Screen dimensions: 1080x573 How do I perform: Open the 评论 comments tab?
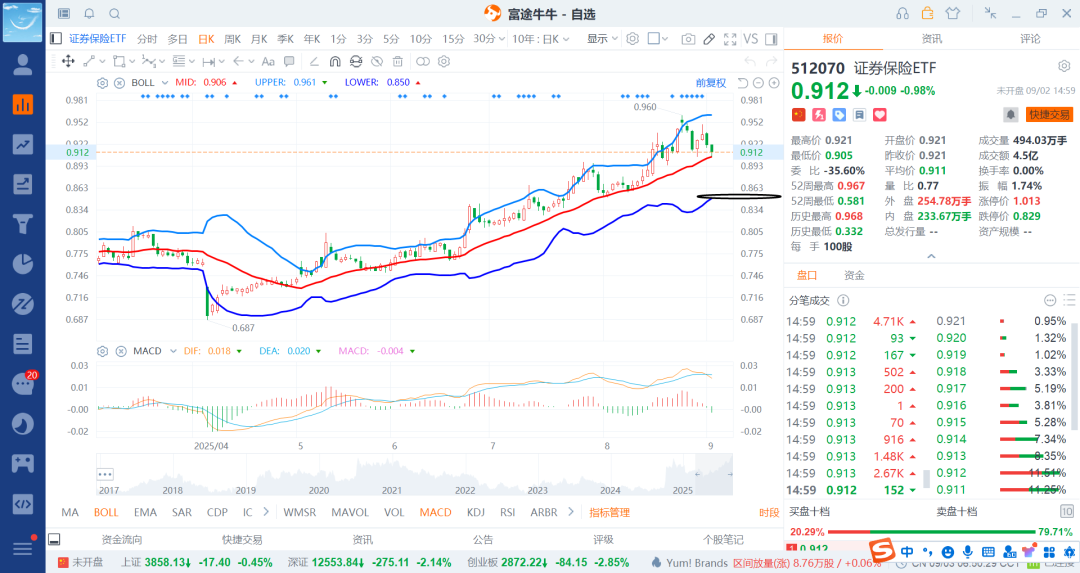click(x=1030, y=39)
